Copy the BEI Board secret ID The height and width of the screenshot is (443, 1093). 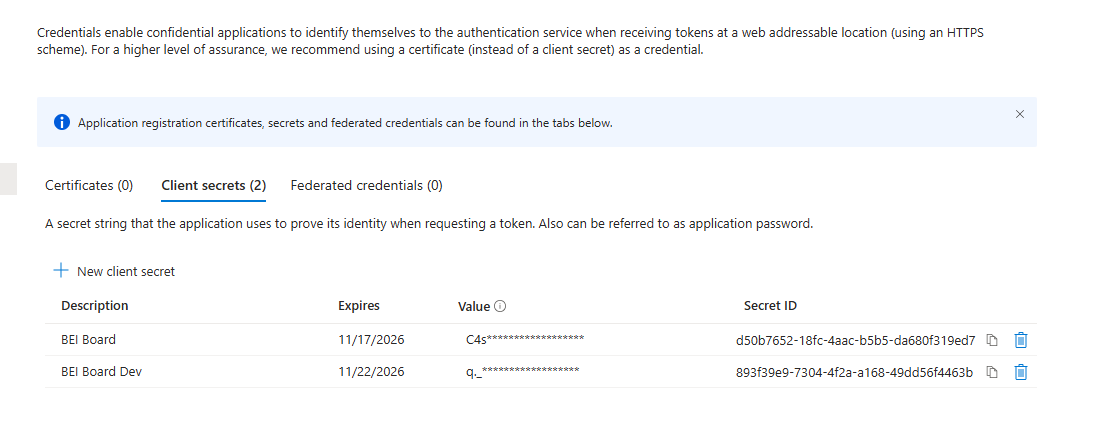992,340
